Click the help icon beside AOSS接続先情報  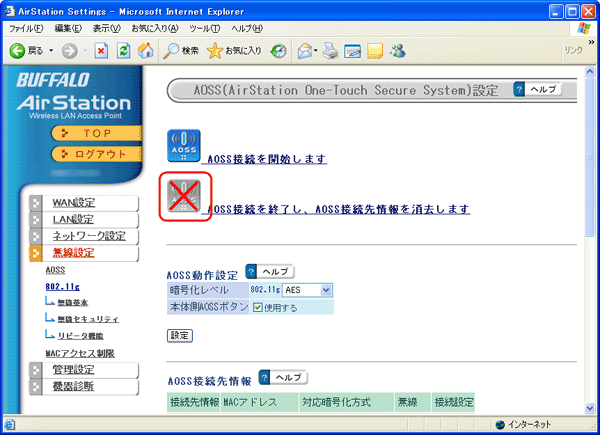click(264, 377)
